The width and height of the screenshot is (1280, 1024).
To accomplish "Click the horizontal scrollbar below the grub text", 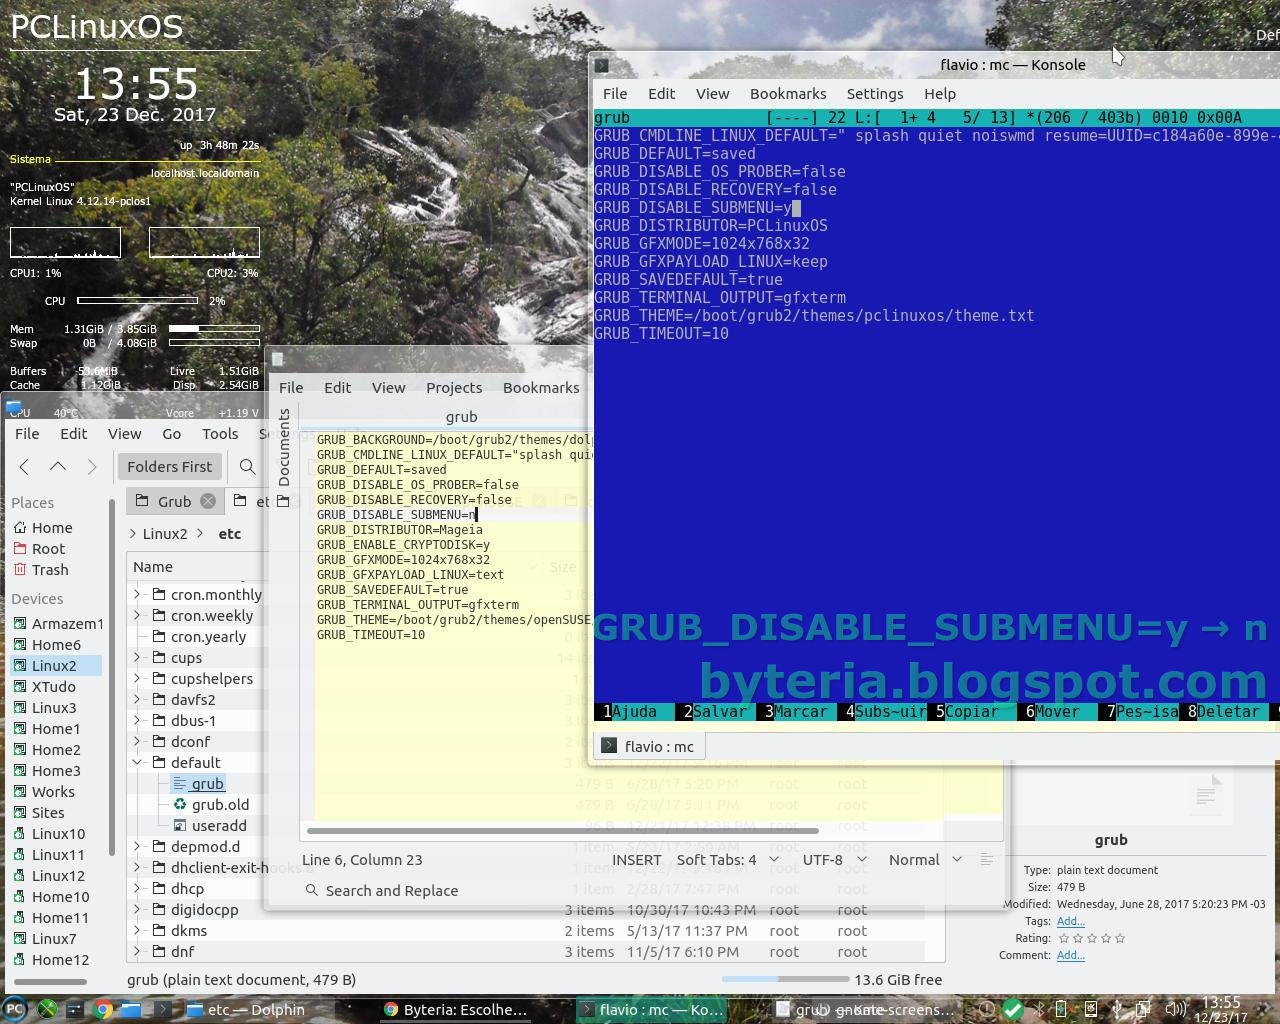I will click(560, 830).
